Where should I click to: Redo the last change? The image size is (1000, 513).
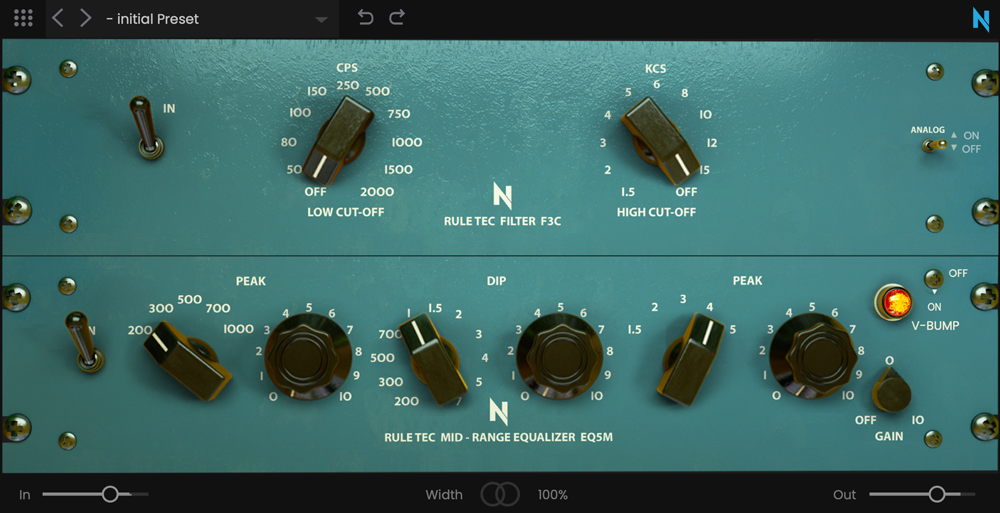pyautogui.click(x=397, y=17)
